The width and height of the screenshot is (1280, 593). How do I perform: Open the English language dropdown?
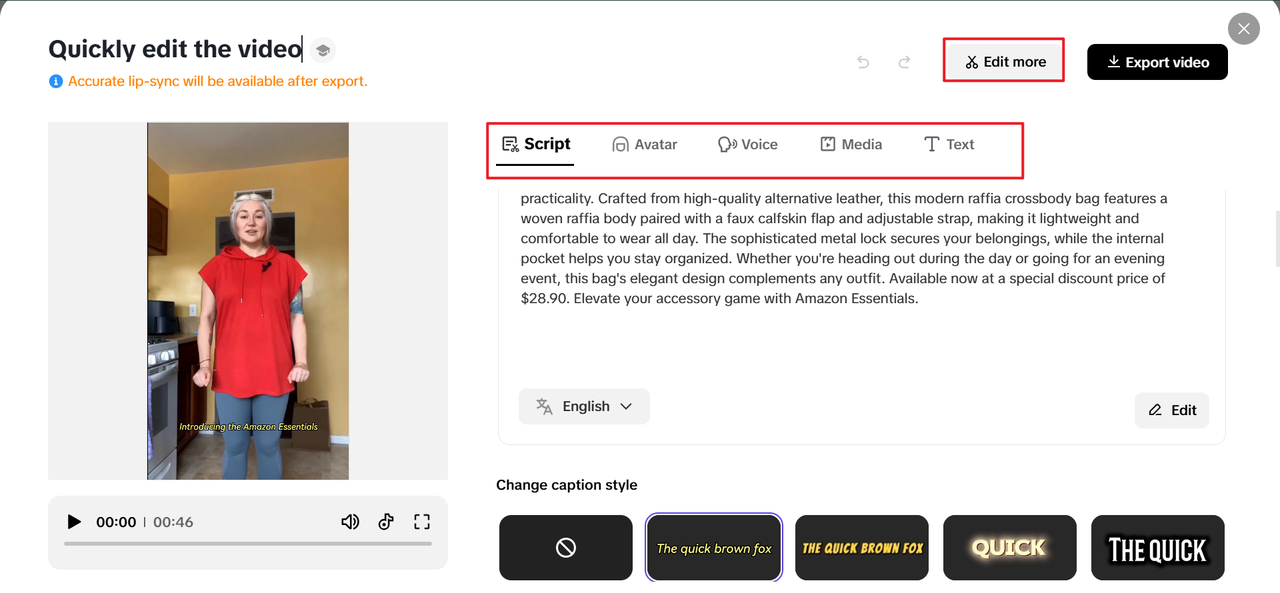coord(584,406)
